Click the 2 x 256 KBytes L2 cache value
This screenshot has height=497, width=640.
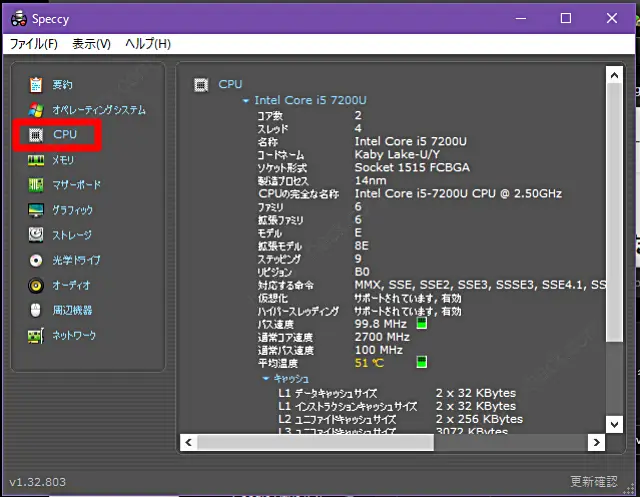(479, 419)
